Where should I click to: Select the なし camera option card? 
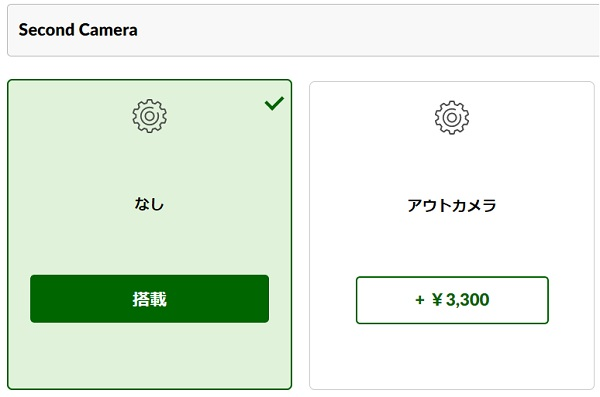click(x=150, y=234)
